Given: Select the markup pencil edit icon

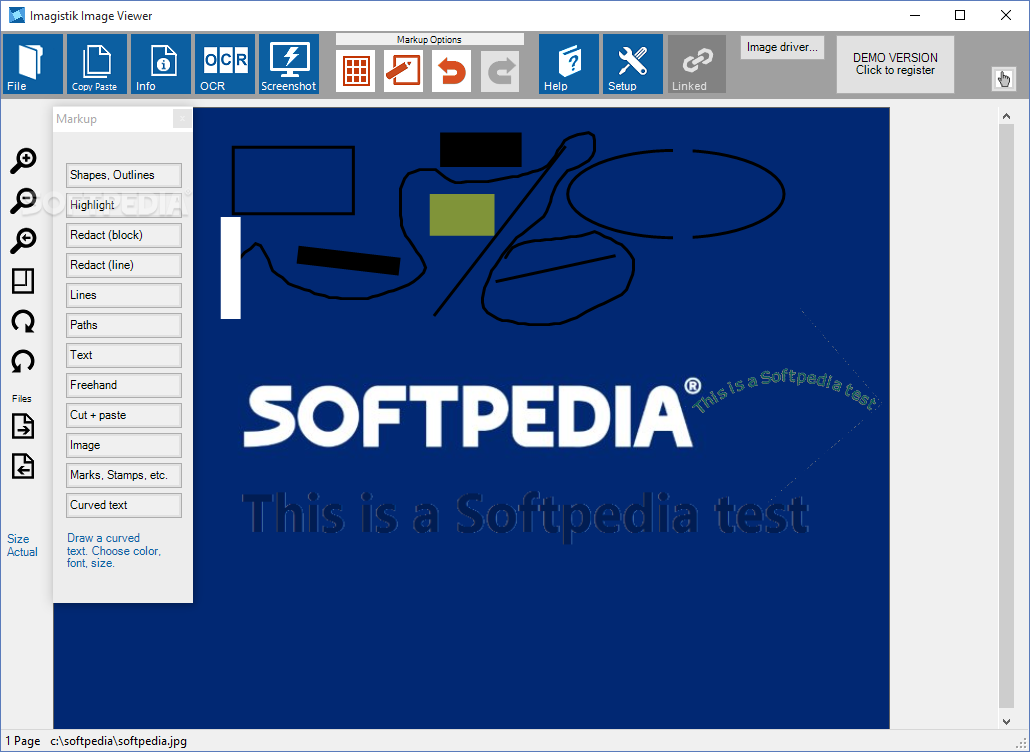Looking at the screenshot, I should [403, 70].
